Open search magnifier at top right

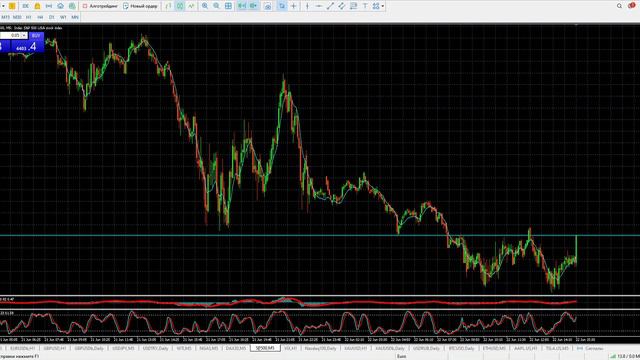coord(619,6)
